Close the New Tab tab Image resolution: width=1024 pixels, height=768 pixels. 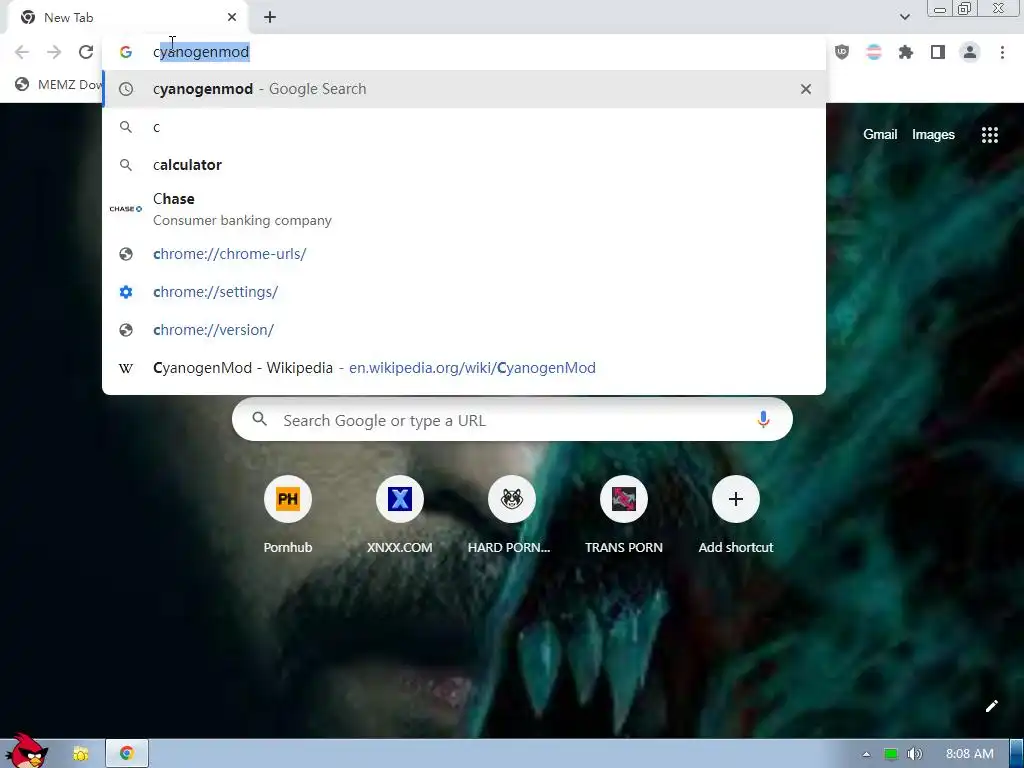pyautogui.click(x=232, y=18)
